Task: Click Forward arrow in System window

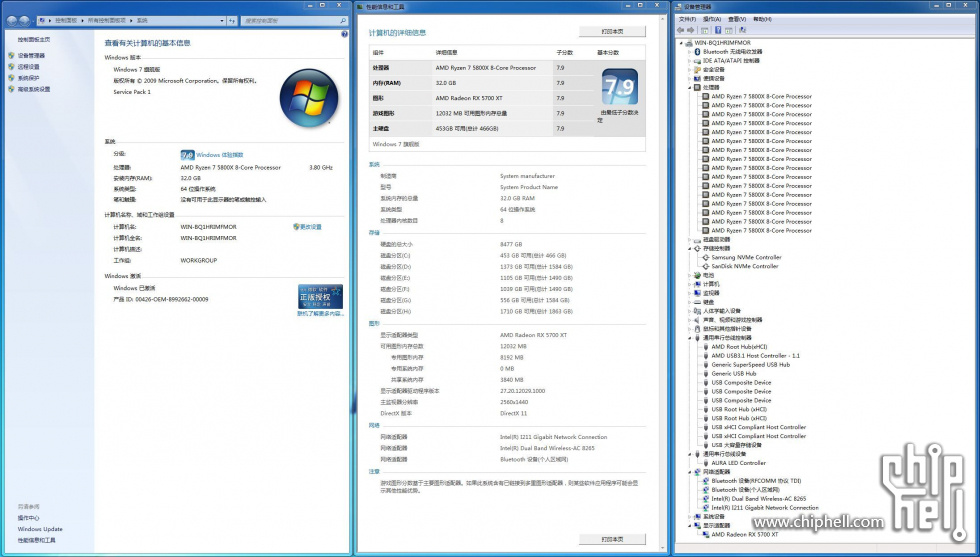Action: (x=24, y=21)
